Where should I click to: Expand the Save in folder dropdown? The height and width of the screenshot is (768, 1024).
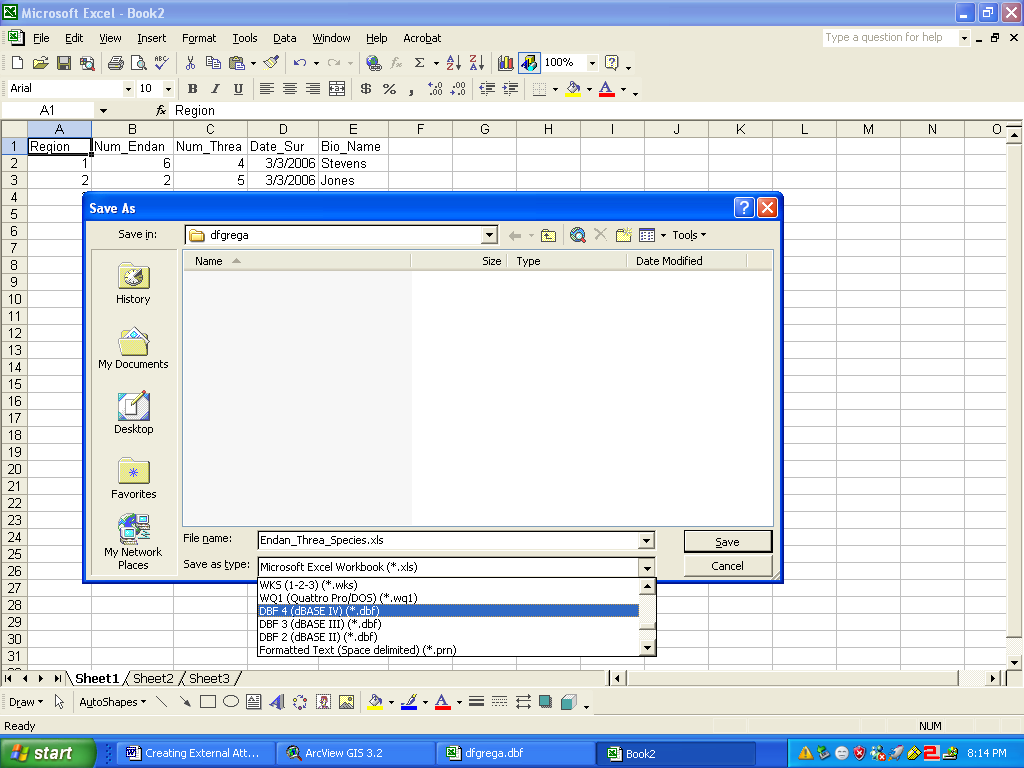click(489, 235)
